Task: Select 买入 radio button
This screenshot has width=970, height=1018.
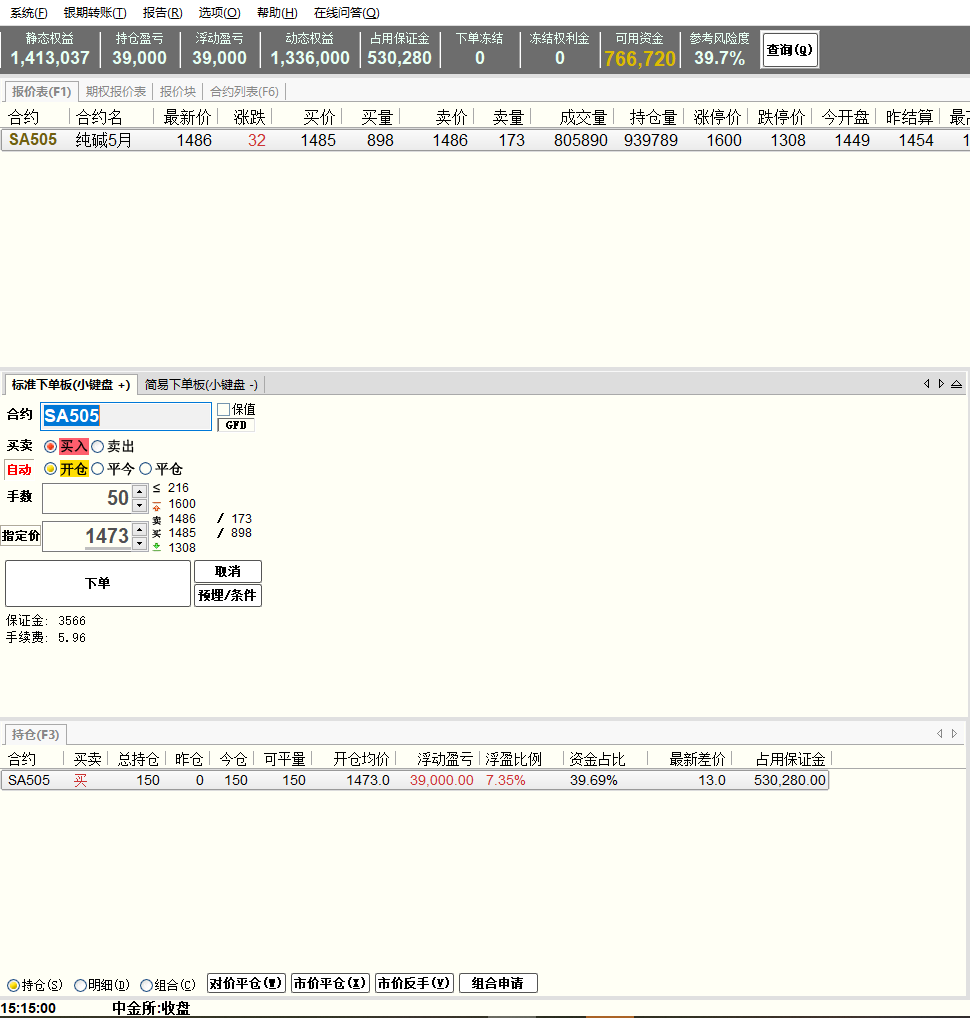Action: click(50, 447)
